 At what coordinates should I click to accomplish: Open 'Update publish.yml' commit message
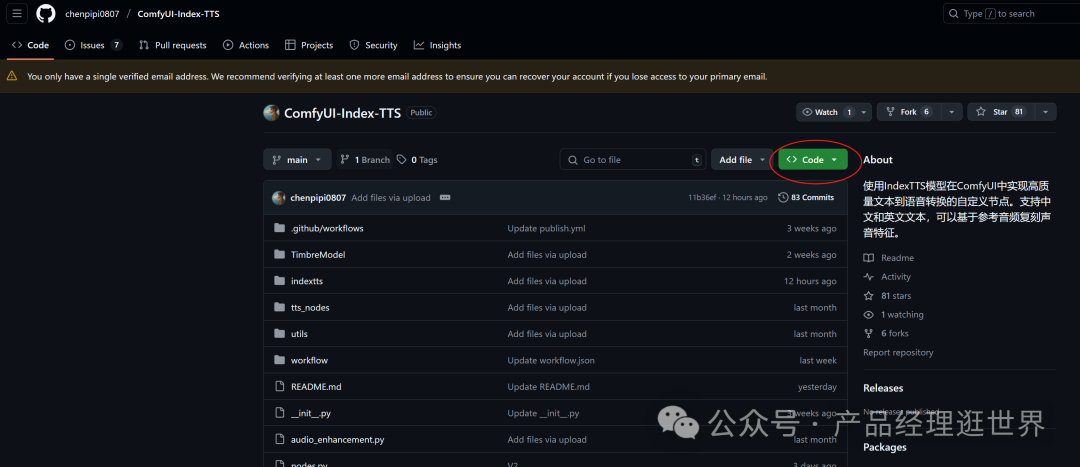click(546, 228)
